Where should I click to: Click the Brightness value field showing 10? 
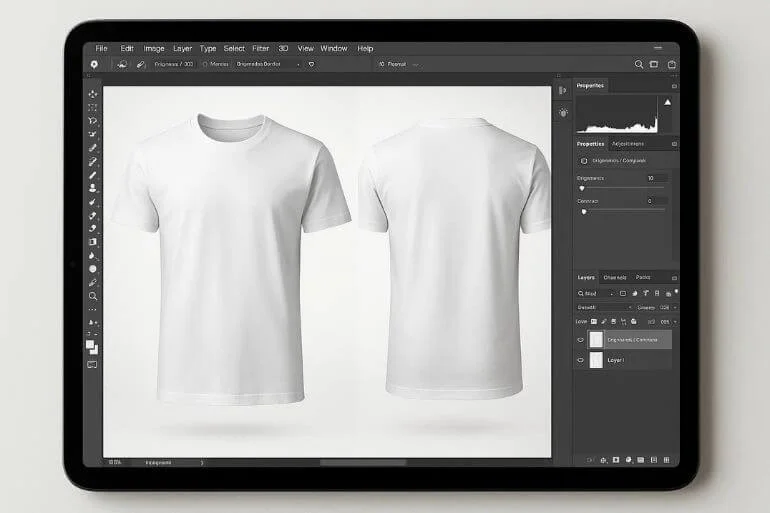(657, 178)
